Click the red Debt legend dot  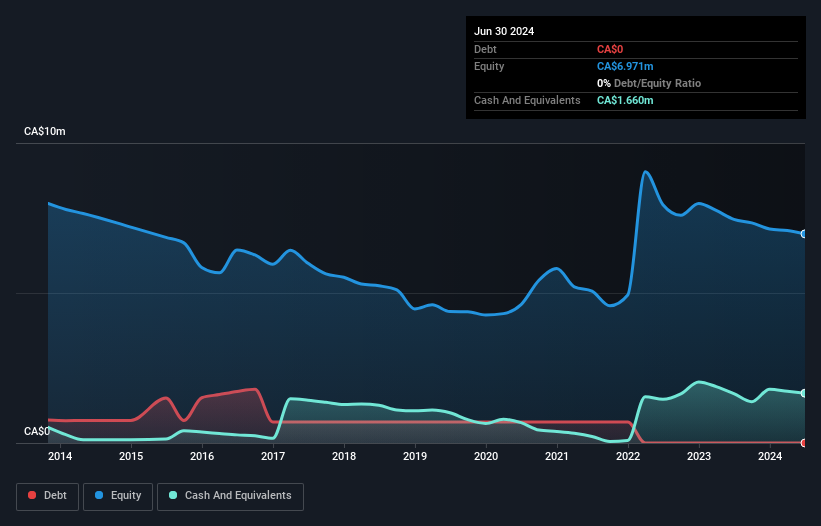(x=32, y=495)
